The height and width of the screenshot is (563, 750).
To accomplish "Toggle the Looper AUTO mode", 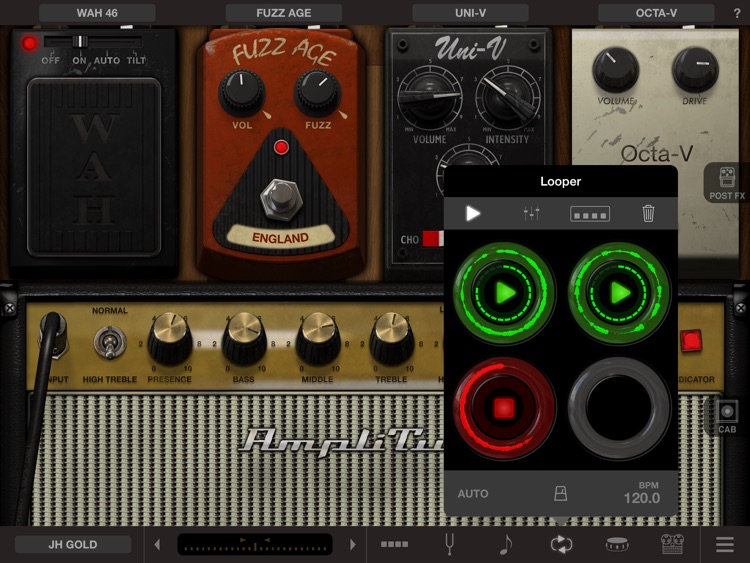I will pos(473,494).
